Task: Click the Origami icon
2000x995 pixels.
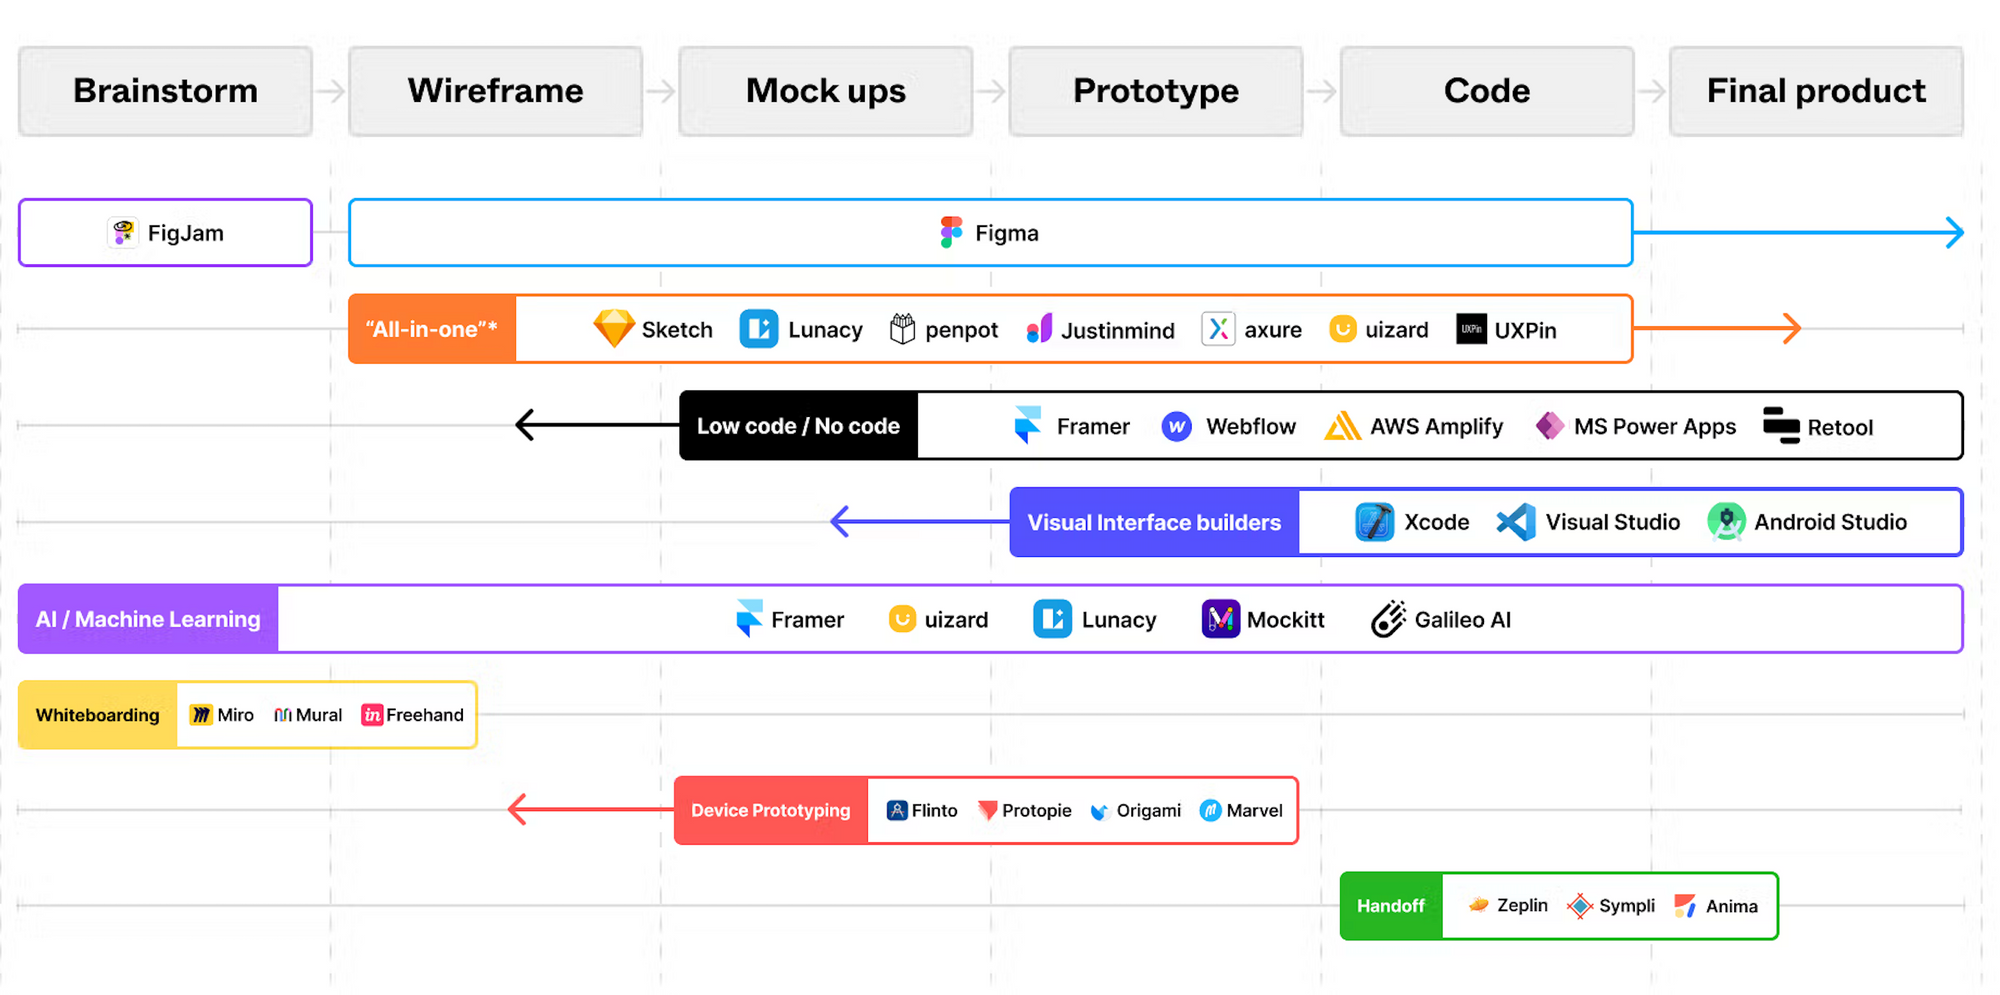Action: click(x=1100, y=811)
